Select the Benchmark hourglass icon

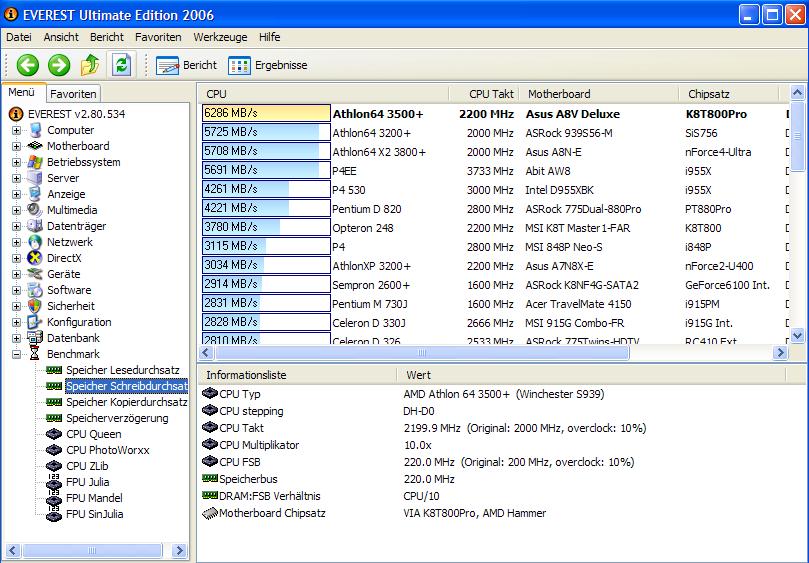(35, 354)
